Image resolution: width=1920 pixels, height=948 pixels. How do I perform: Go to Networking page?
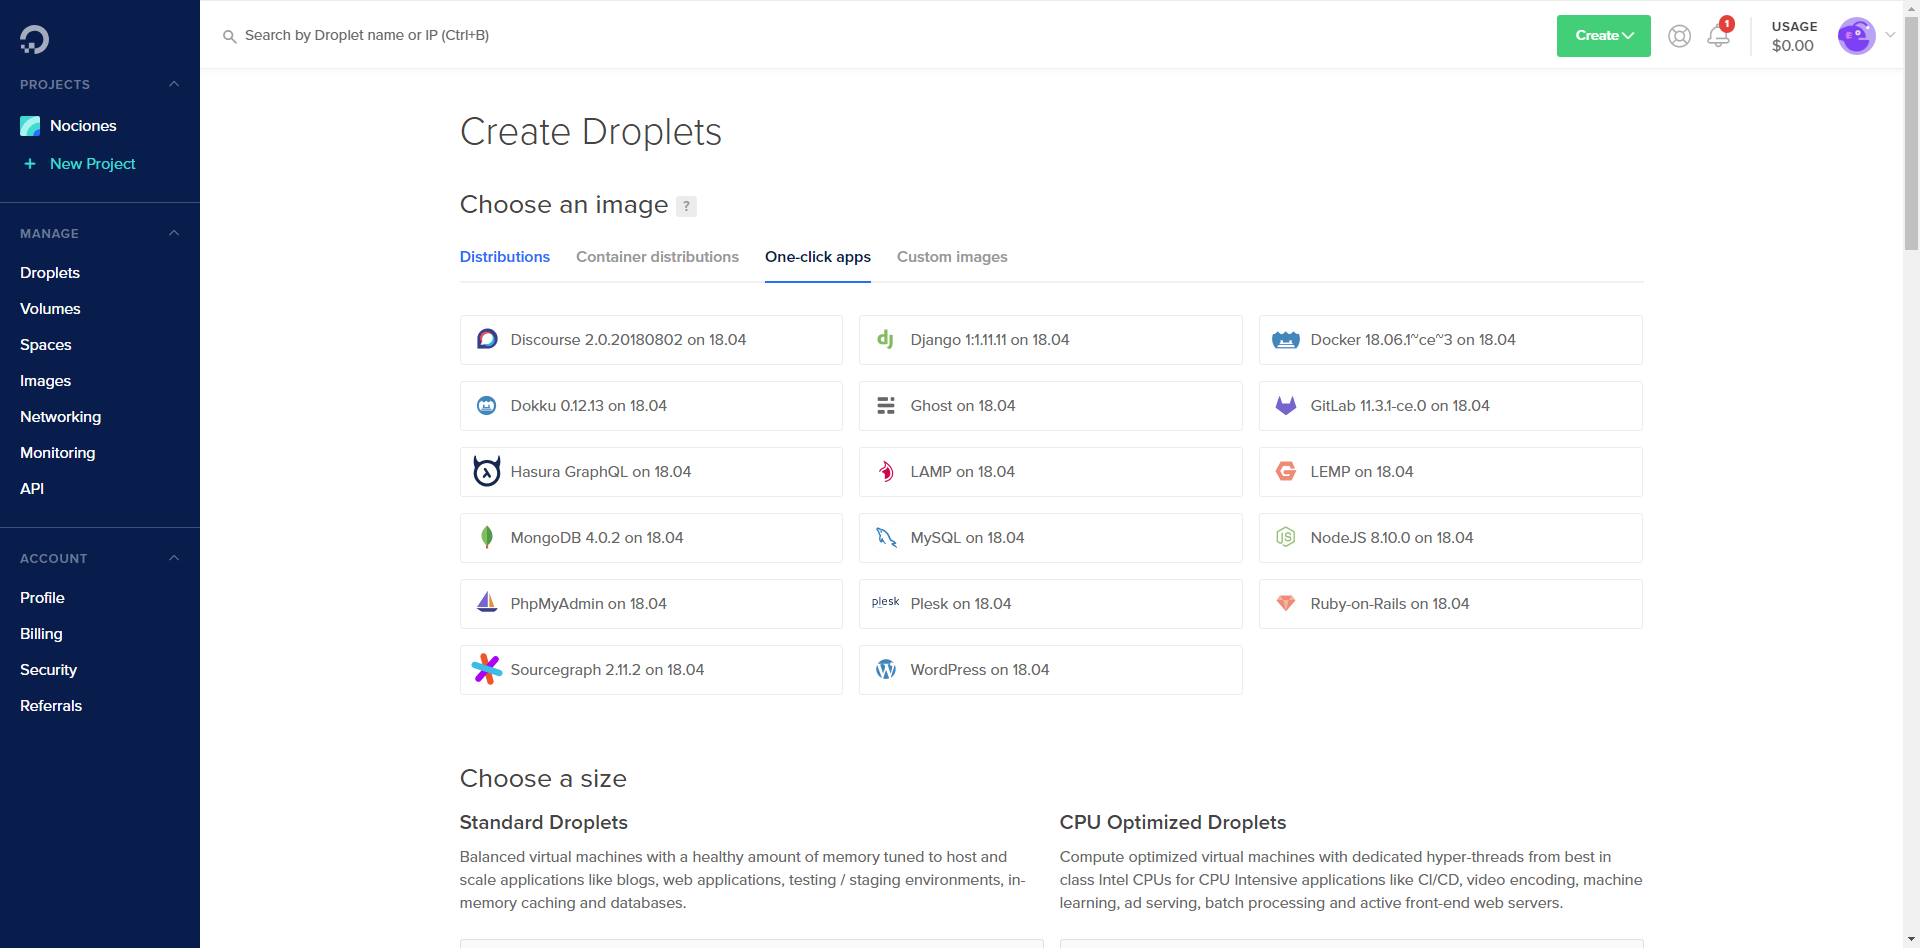tap(61, 417)
